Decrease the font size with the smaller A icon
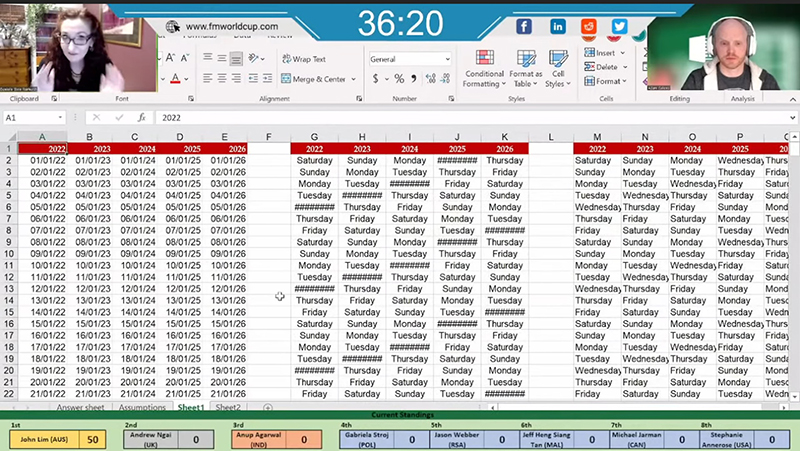Viewport: 800px width, 451px height. tap(185, 58)
